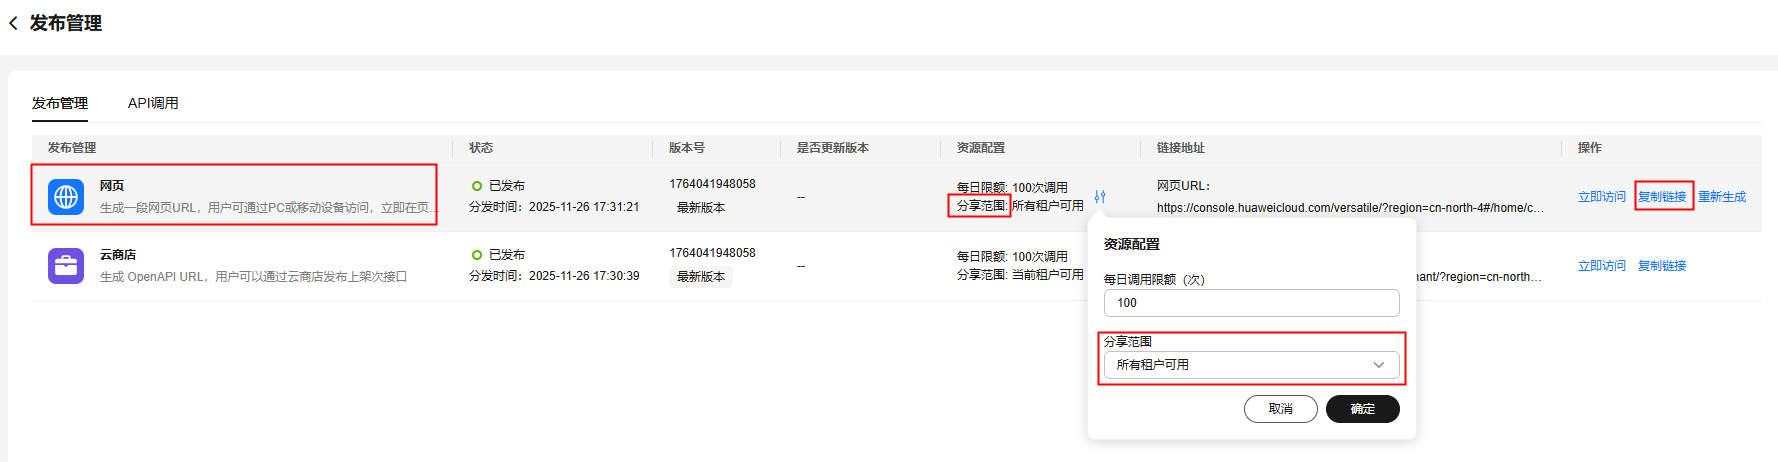Image resolution: width=1778 pixels, height=462 pixels.
Task: Click the 取消 button
Action: pos(1280,409)
